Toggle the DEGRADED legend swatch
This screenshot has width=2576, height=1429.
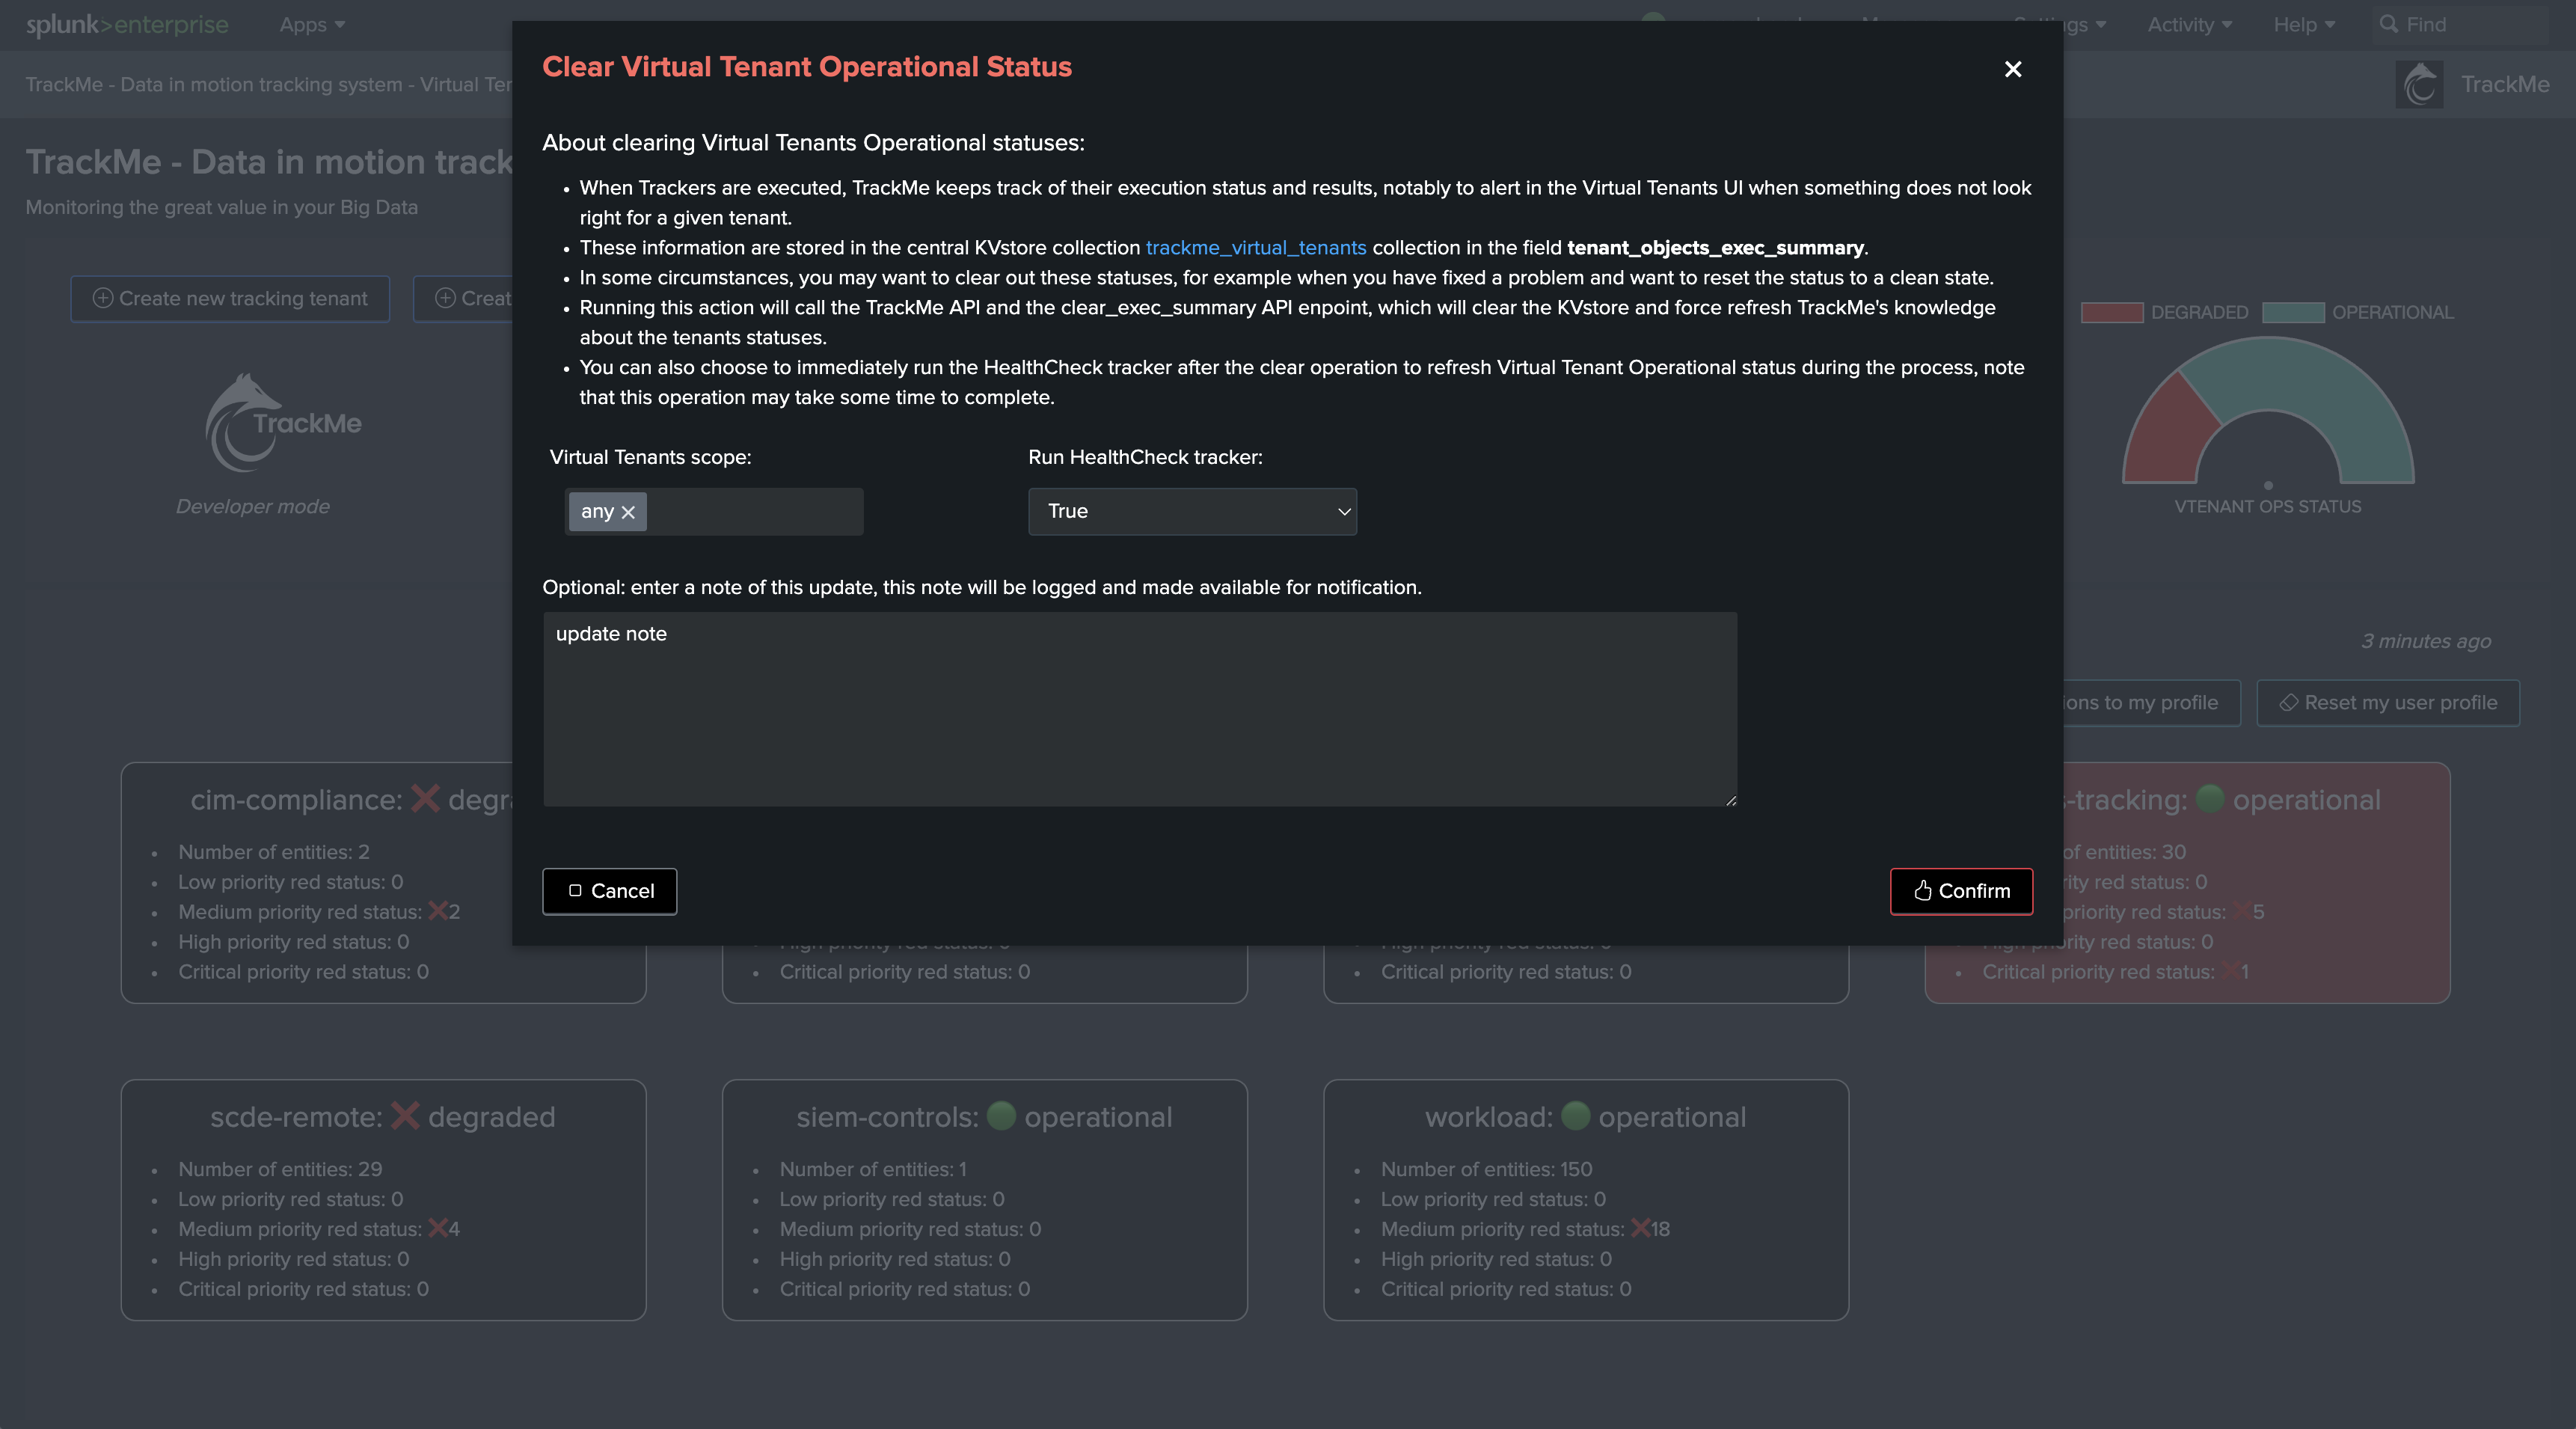click(2111, 313)
